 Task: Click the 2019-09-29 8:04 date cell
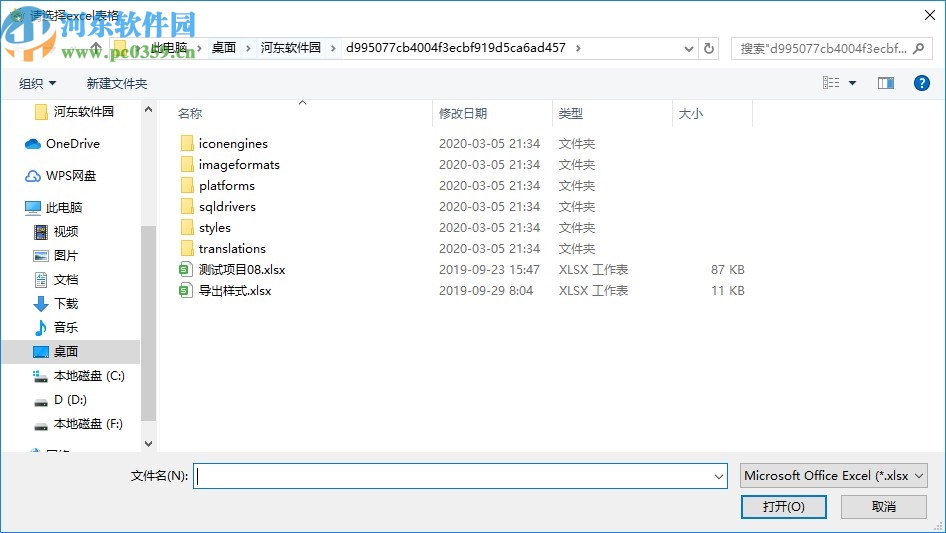coord(486,291)
